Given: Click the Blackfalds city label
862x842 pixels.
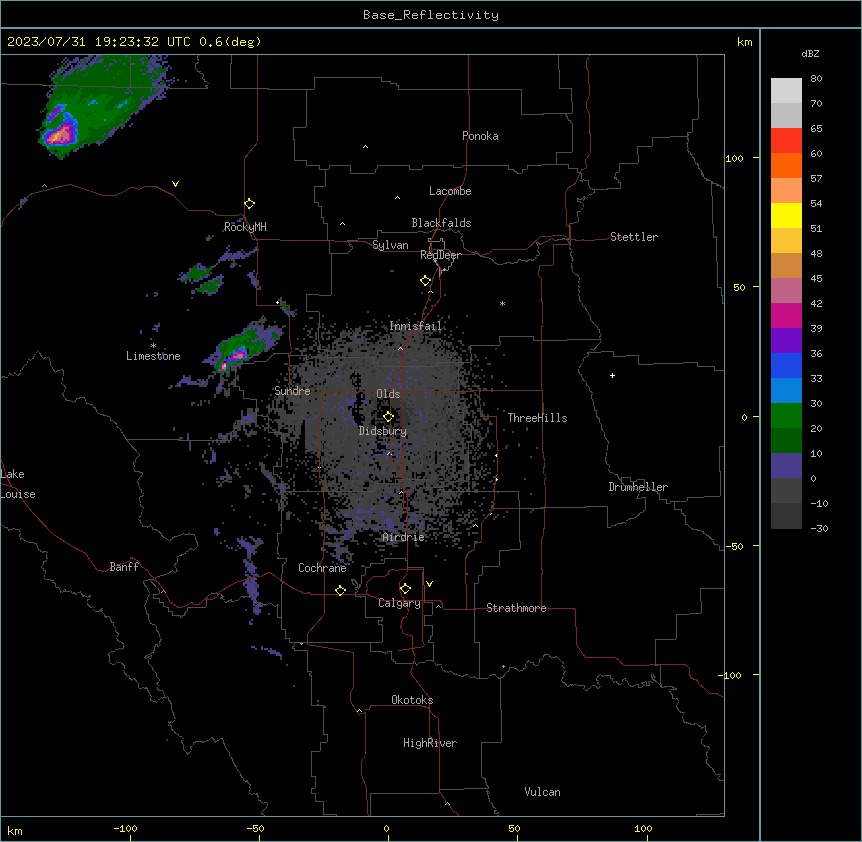Looking at the screenshot, I should [441, 223].
